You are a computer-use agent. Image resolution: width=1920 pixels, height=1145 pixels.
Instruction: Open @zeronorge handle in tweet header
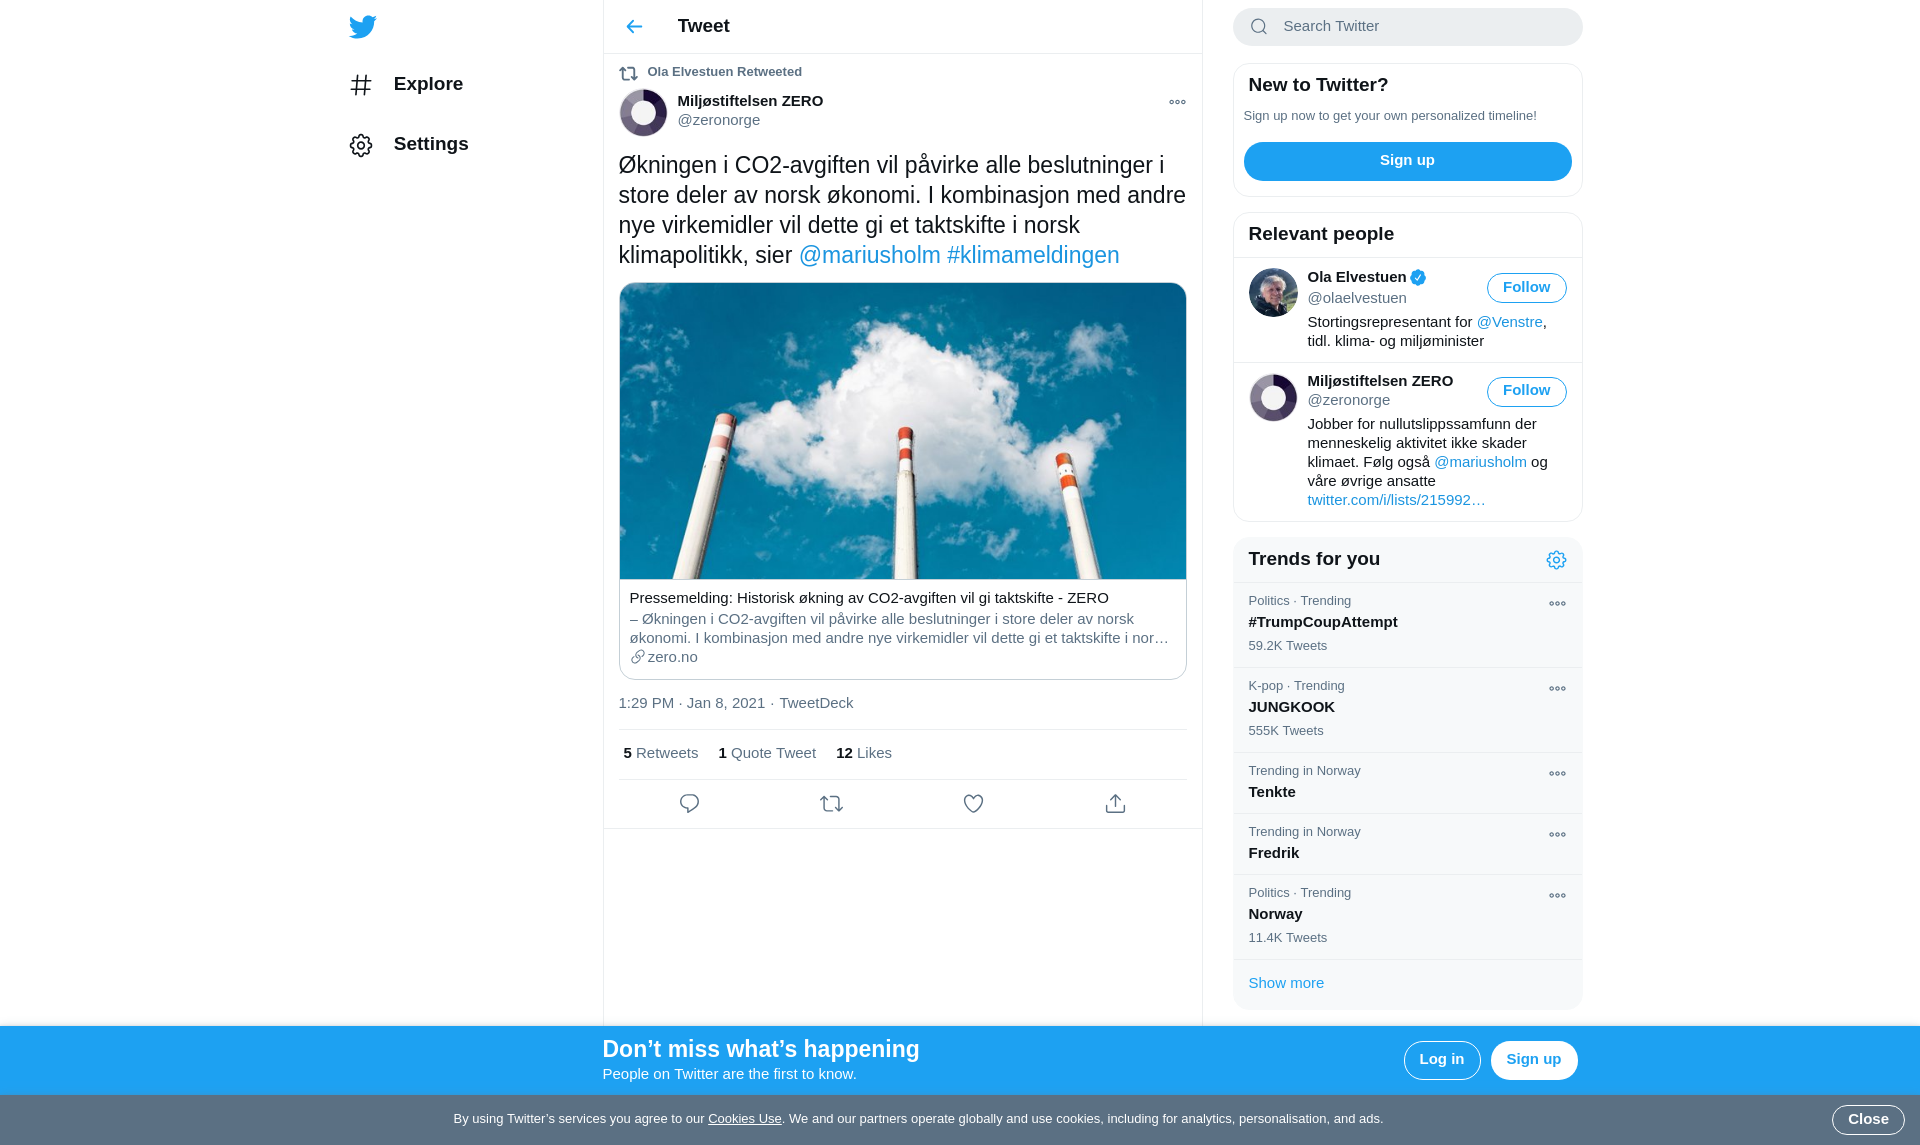click(x=718, y=120)
